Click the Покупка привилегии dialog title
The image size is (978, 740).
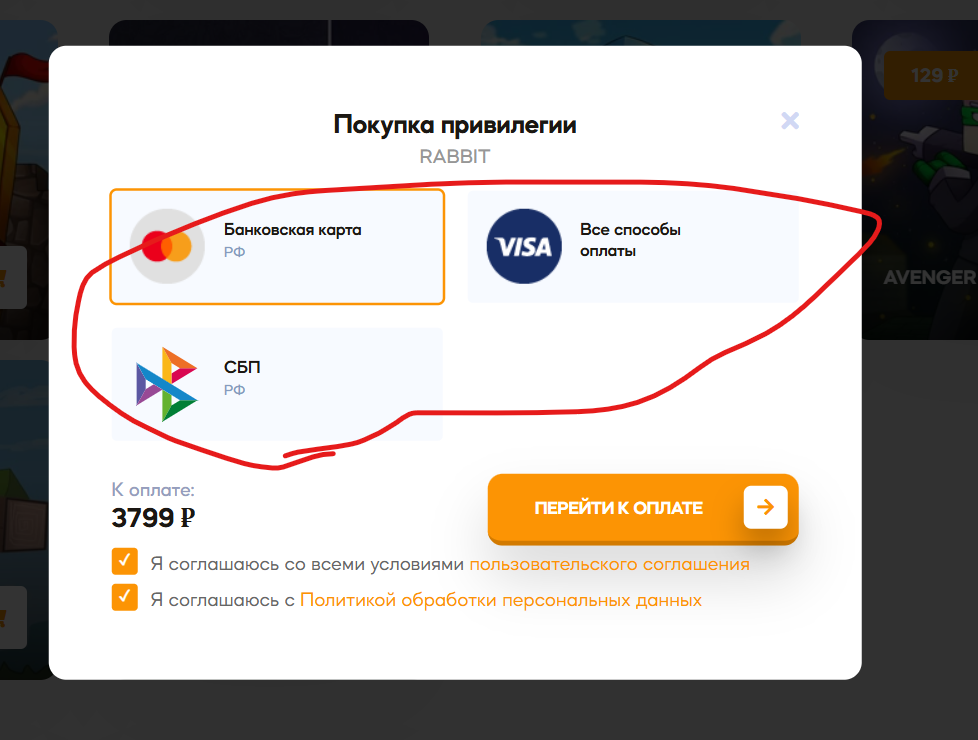(x=455, y=124)
